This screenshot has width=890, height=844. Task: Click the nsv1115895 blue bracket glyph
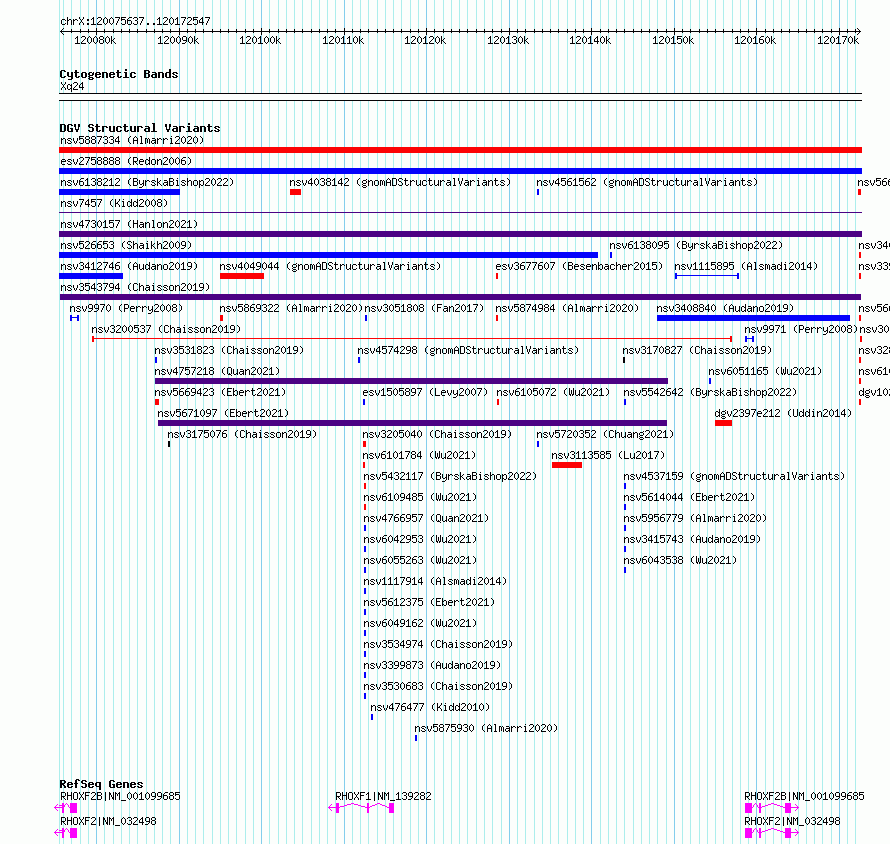point(707,276)
